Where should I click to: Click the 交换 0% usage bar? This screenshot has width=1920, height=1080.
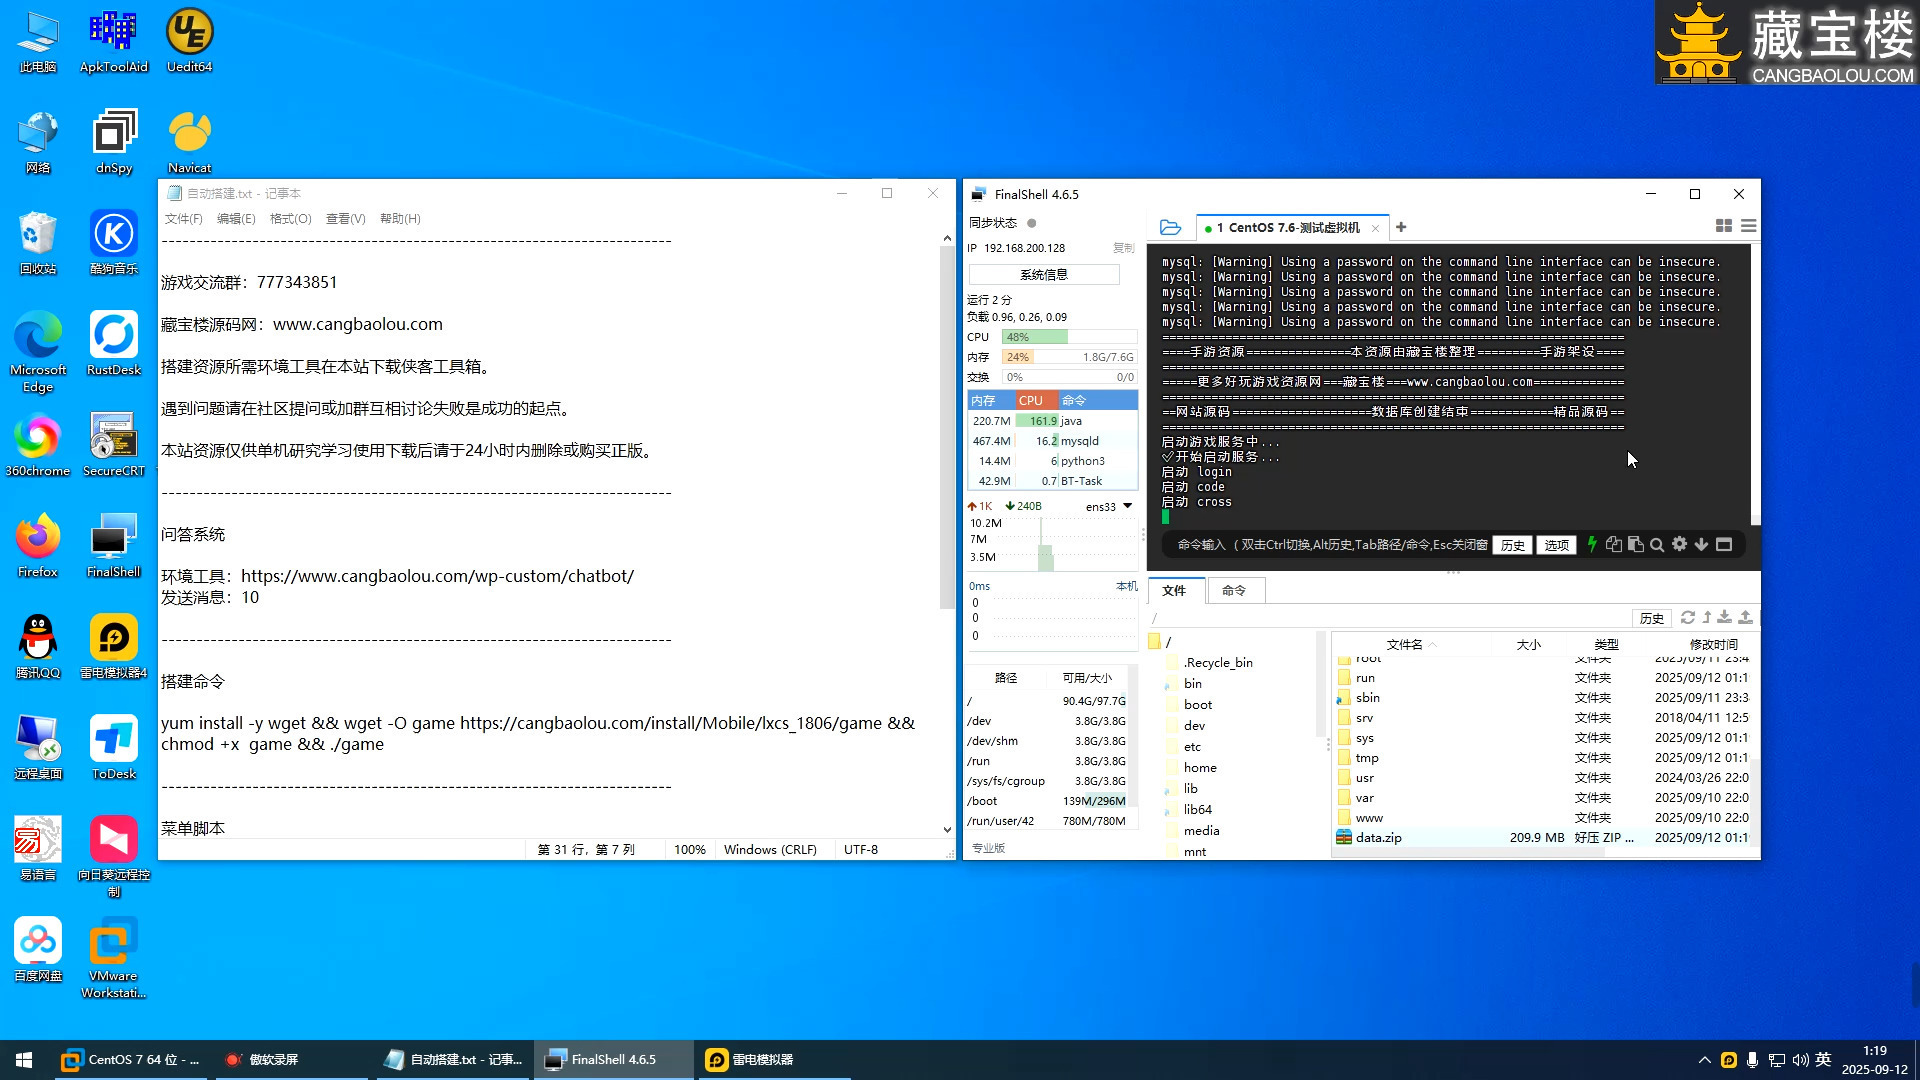click(x=1069, y=377)
